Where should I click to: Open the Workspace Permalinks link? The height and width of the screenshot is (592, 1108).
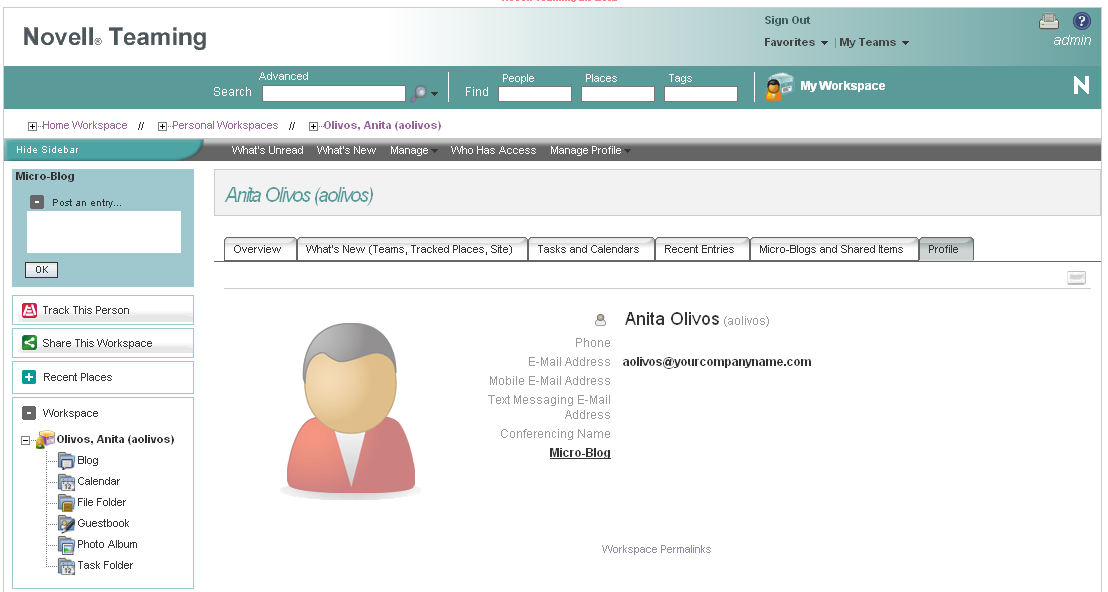[656, 548]
